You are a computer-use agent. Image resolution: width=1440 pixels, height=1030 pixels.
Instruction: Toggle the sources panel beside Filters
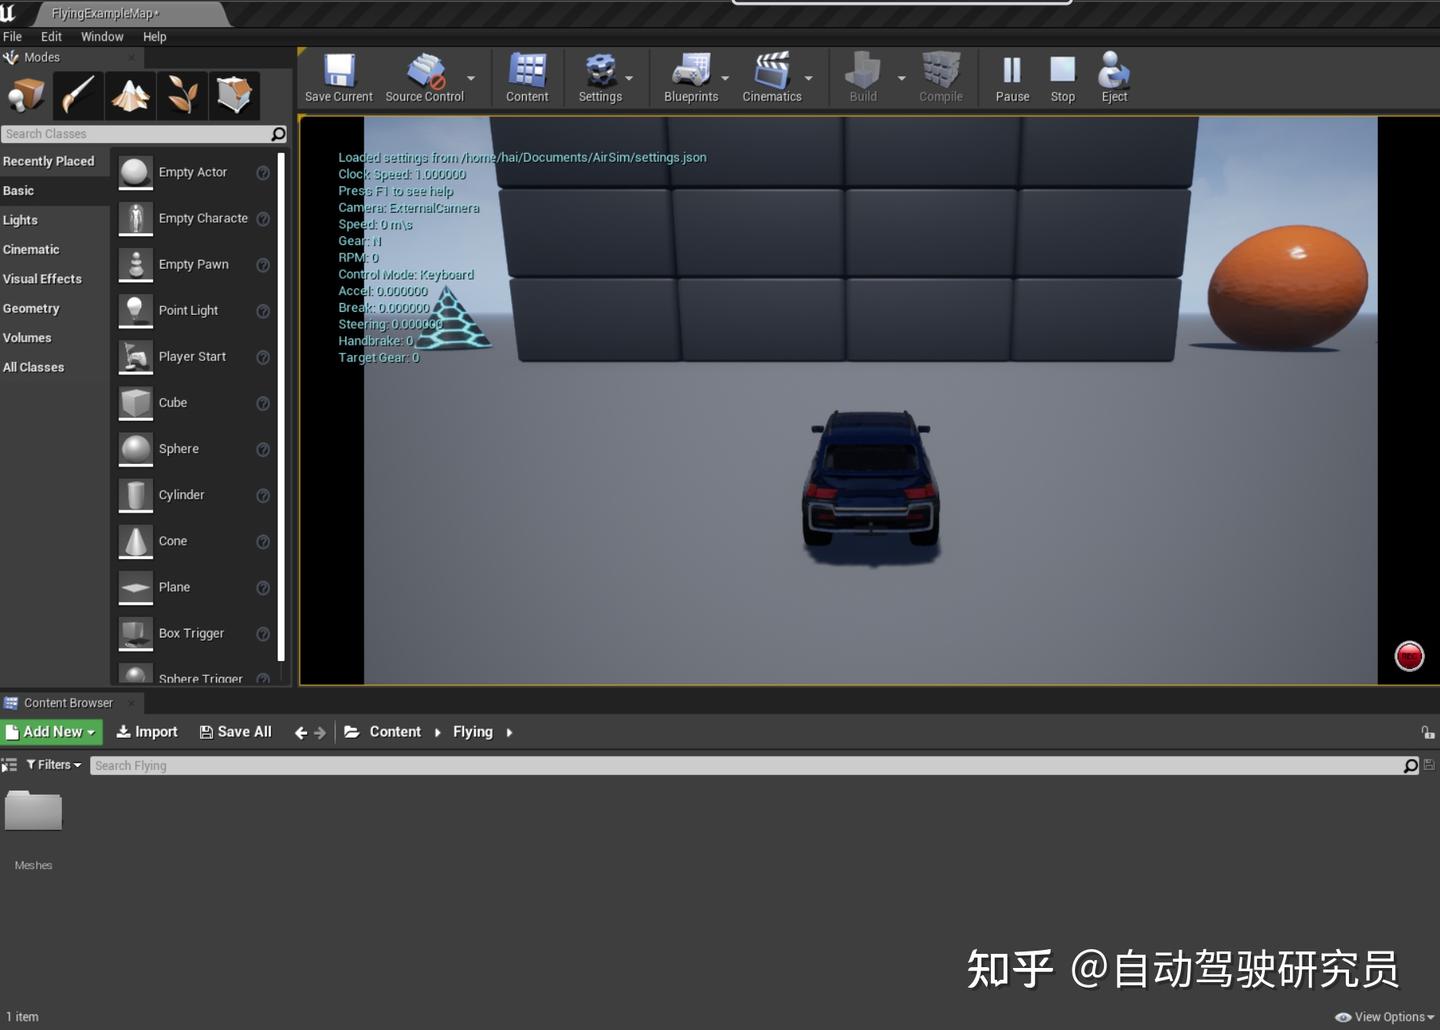(9, 765)
